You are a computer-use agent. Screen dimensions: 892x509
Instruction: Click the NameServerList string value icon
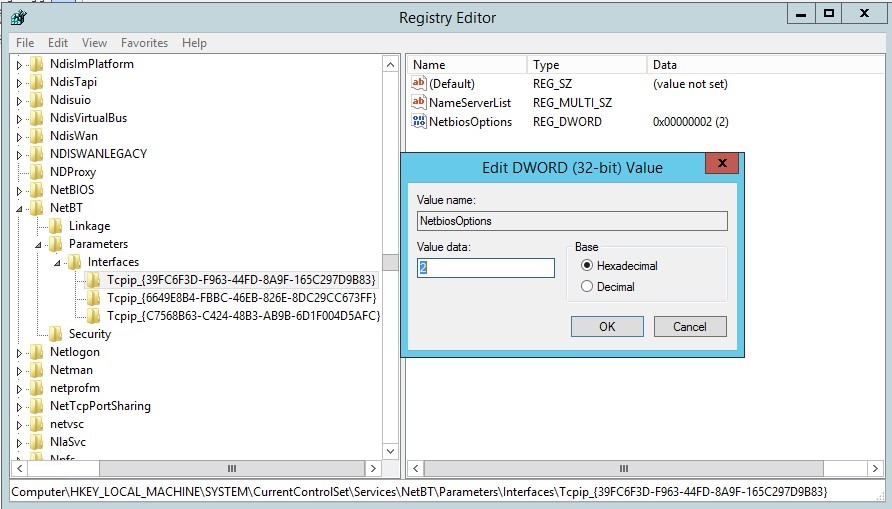(x=419, y=103)
